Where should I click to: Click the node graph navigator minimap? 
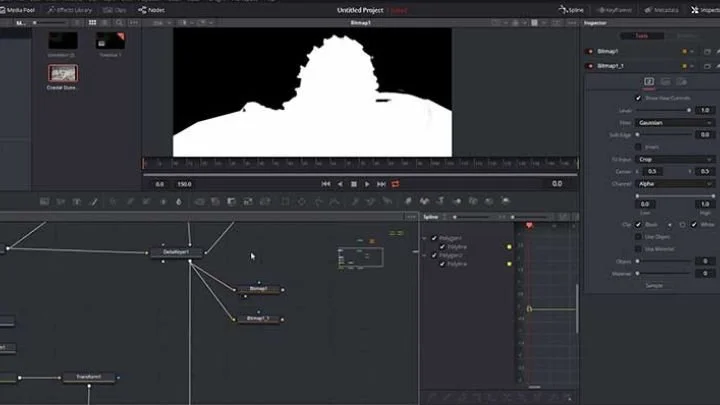[x=360, y=258]
